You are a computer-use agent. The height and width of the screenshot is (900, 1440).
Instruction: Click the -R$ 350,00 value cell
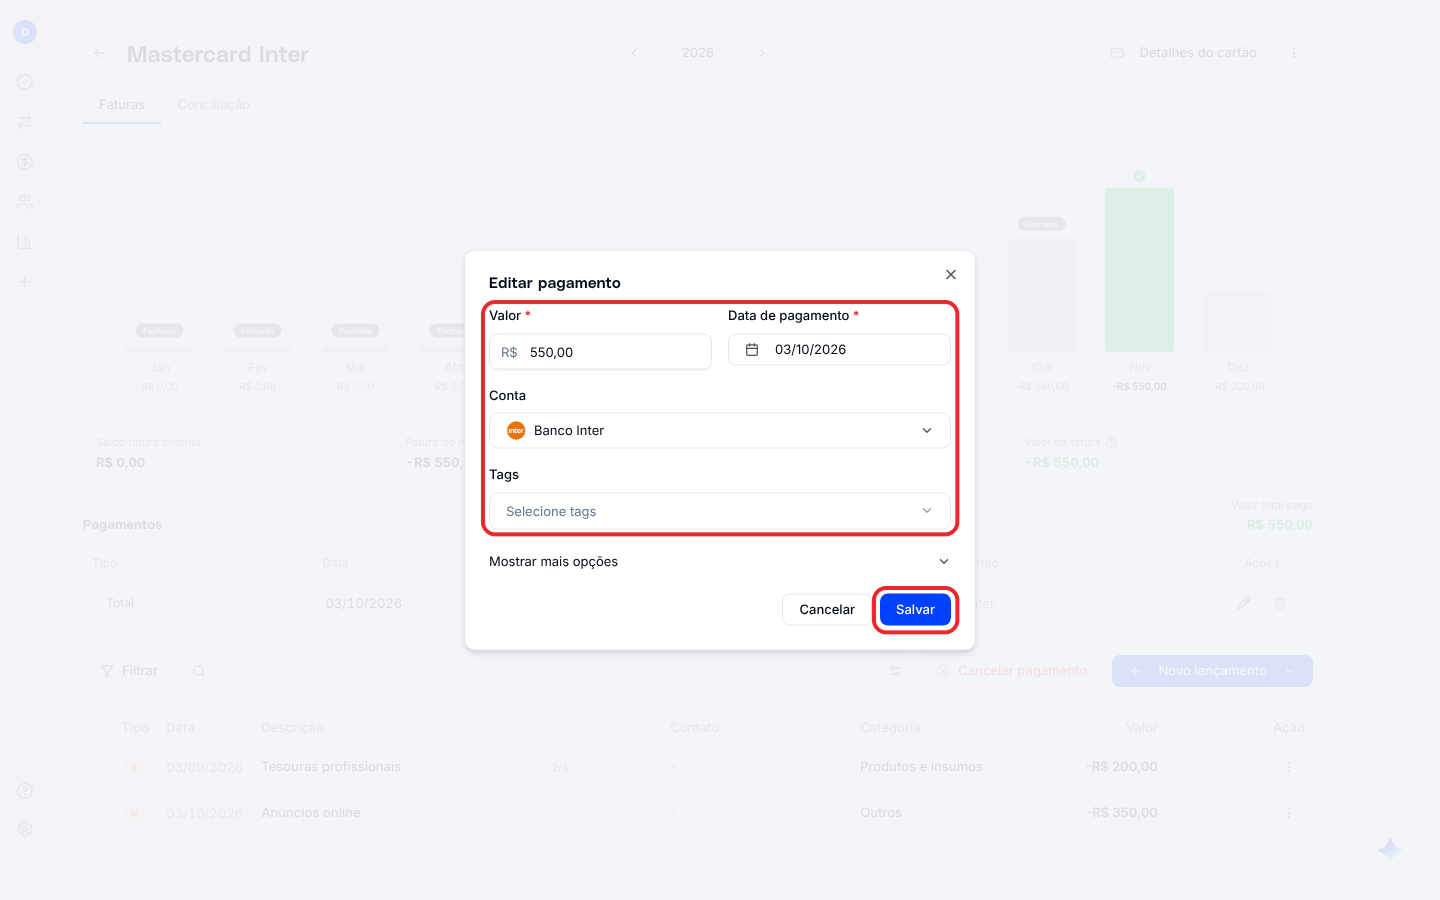1122,813
